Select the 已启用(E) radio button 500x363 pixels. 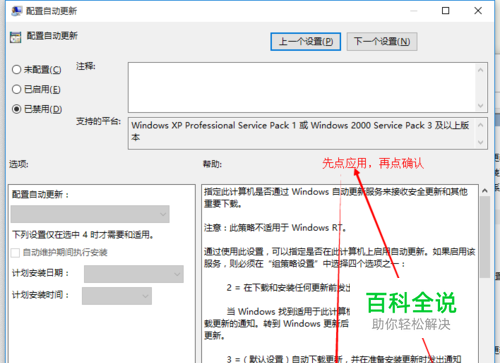click(16, 89)
